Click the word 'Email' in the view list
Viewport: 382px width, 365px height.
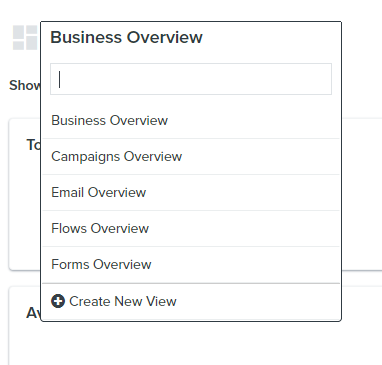(x=67, y=192)
